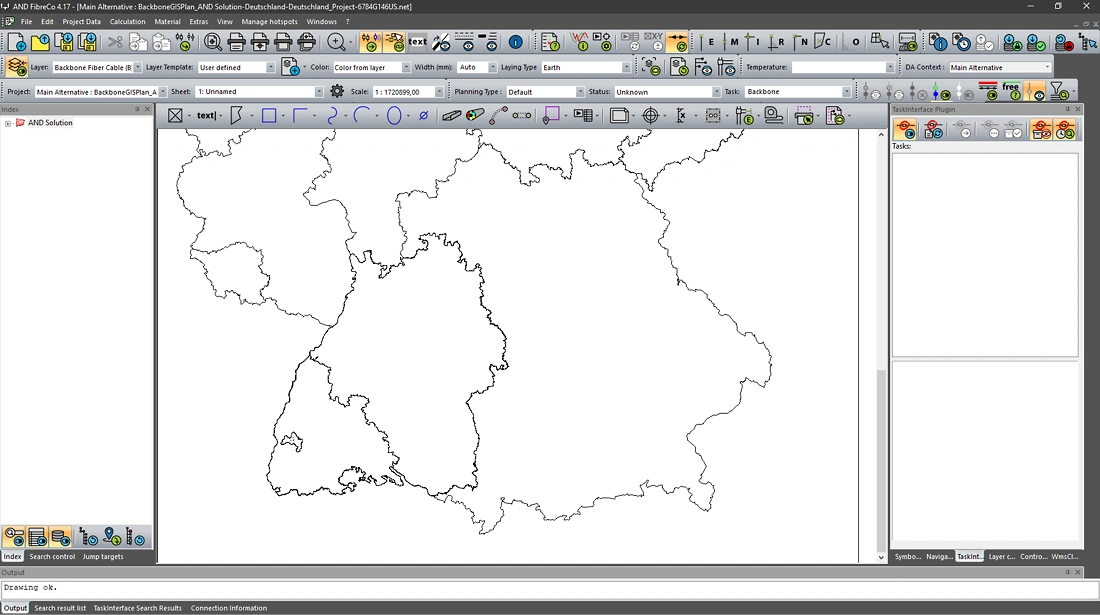Click the scissors cut icon
Viewport: 1100px width, 615px height.
(x=114, y=42)
